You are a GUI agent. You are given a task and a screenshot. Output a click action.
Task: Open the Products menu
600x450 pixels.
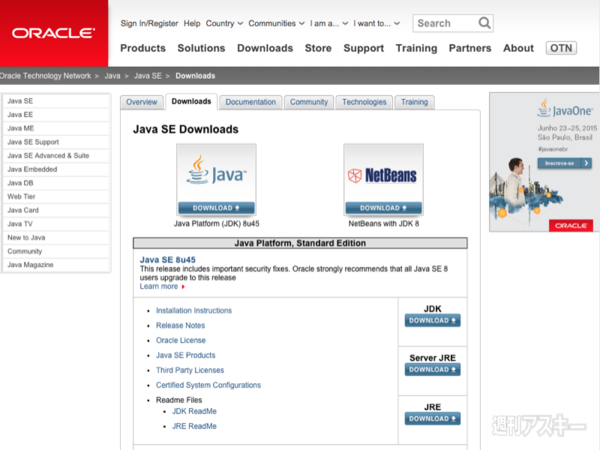tap(143, 48)
